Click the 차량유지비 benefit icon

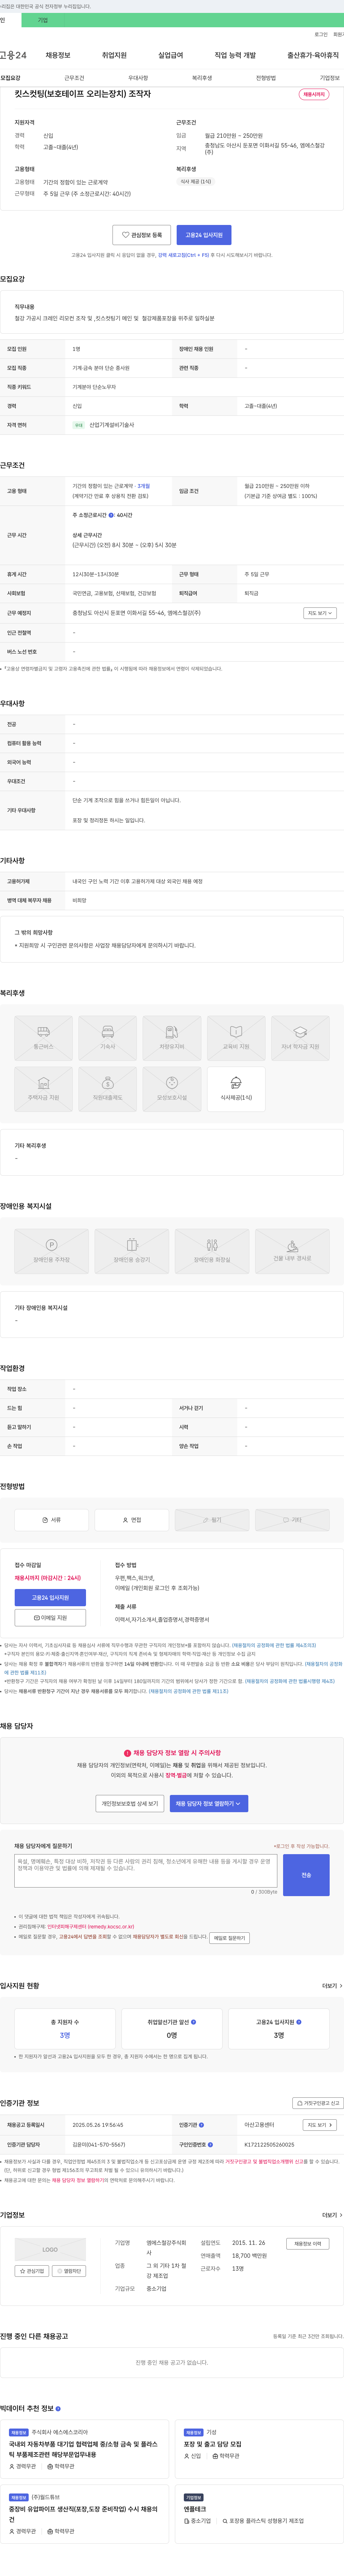pos(172,1038)
